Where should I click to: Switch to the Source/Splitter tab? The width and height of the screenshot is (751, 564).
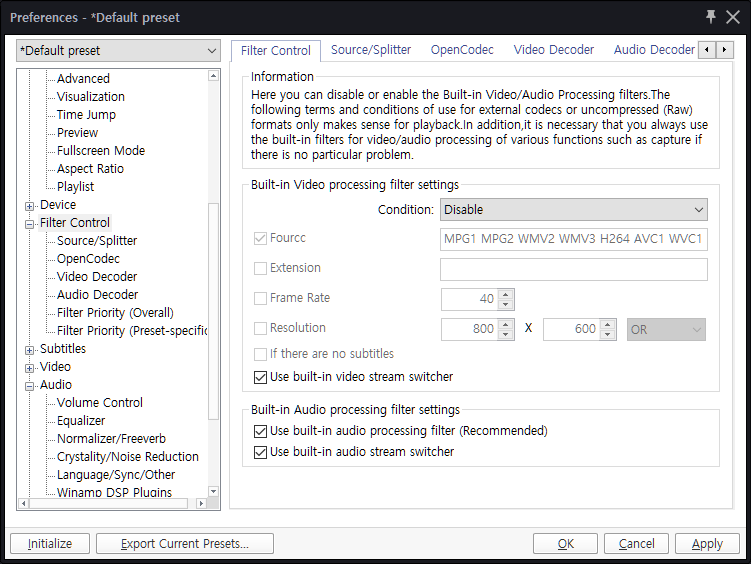tap(370, 49)
